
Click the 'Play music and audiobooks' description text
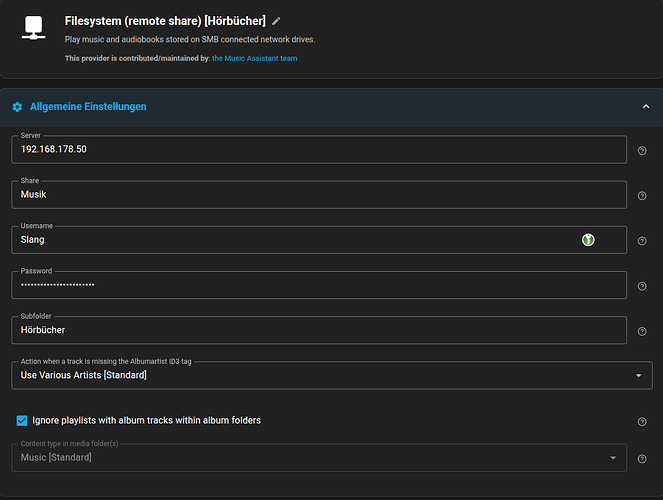[x=190, y=39]
